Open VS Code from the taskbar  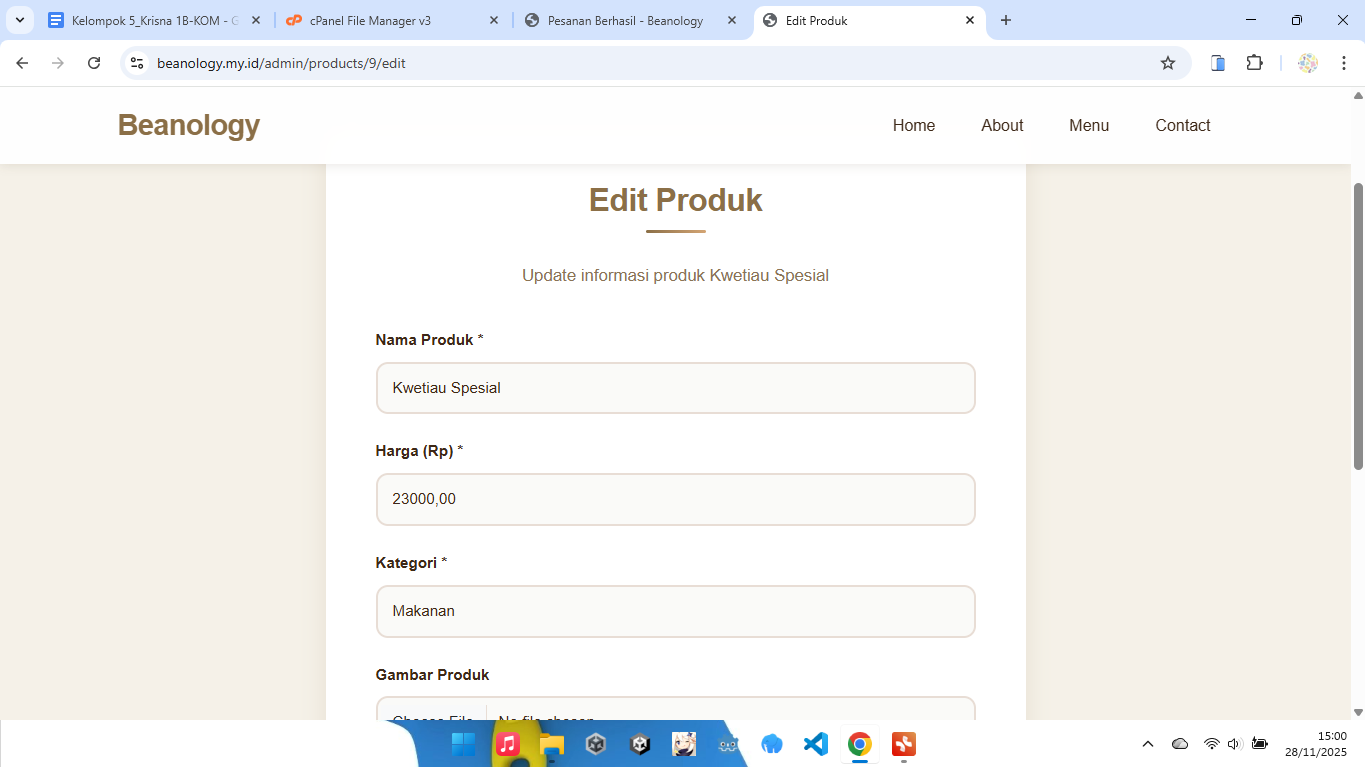coord(816,744)
